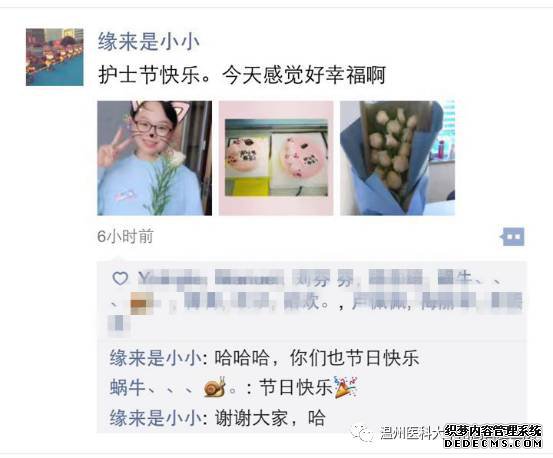
Task: Reply to comment 哈哈哈，你们也节日快乐
Action: (317, 358)
